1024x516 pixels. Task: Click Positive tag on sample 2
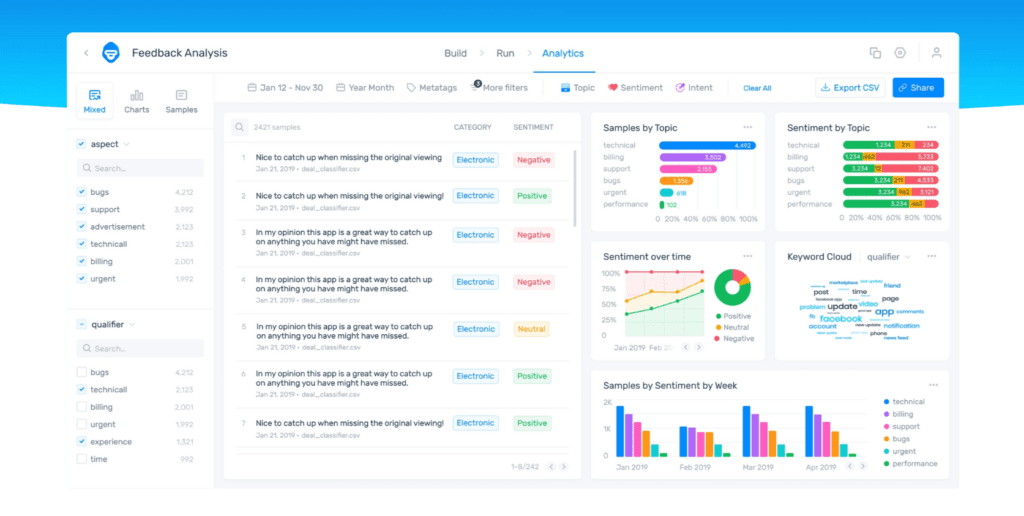pyautogui.click(x=532, y=196)
